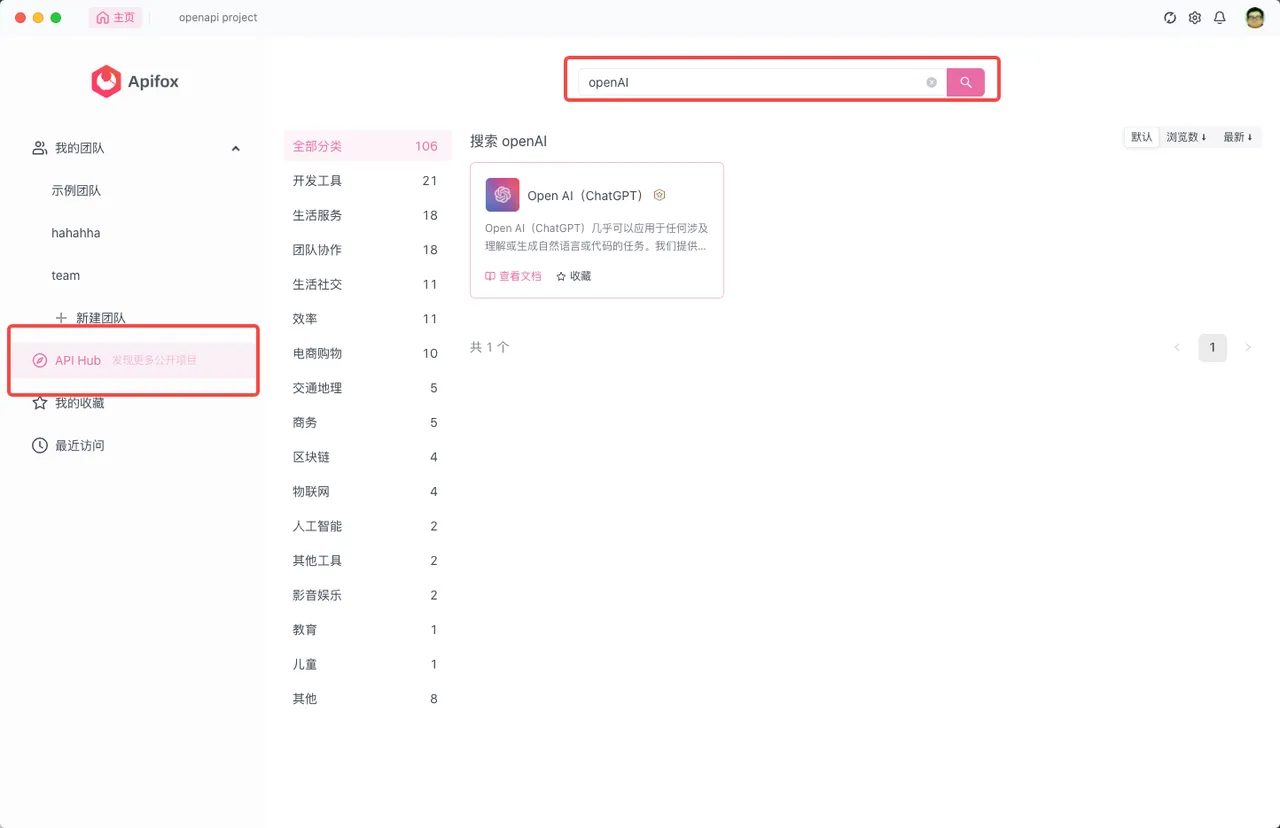Image resolution: width=1280 pixels, height=828 pixels.
Task: Switch to the openapi project tab
Action: point(218,18)
